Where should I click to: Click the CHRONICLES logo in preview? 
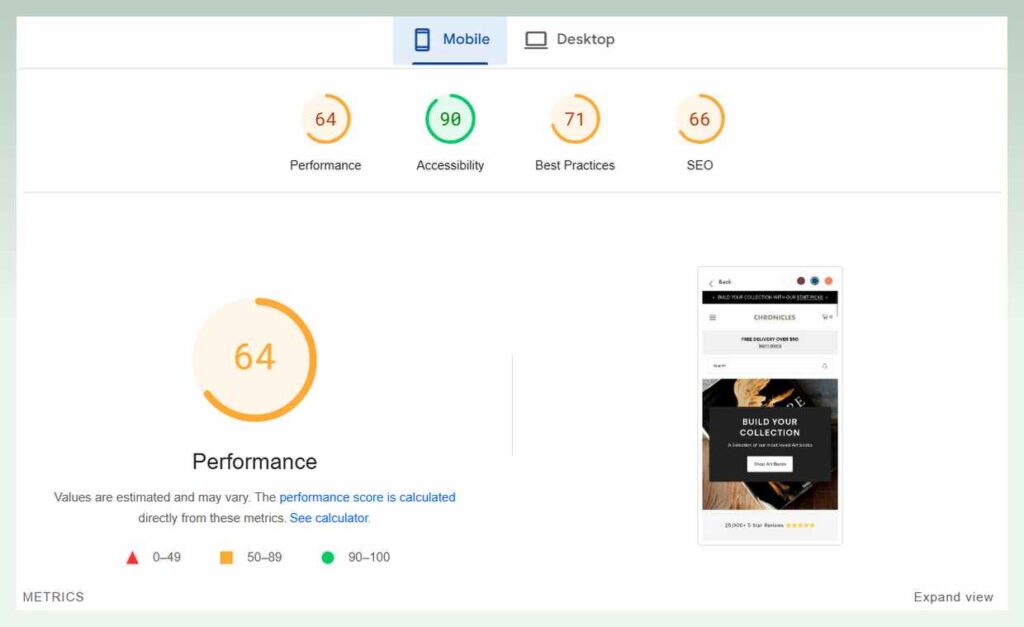(x=775, y=317)
